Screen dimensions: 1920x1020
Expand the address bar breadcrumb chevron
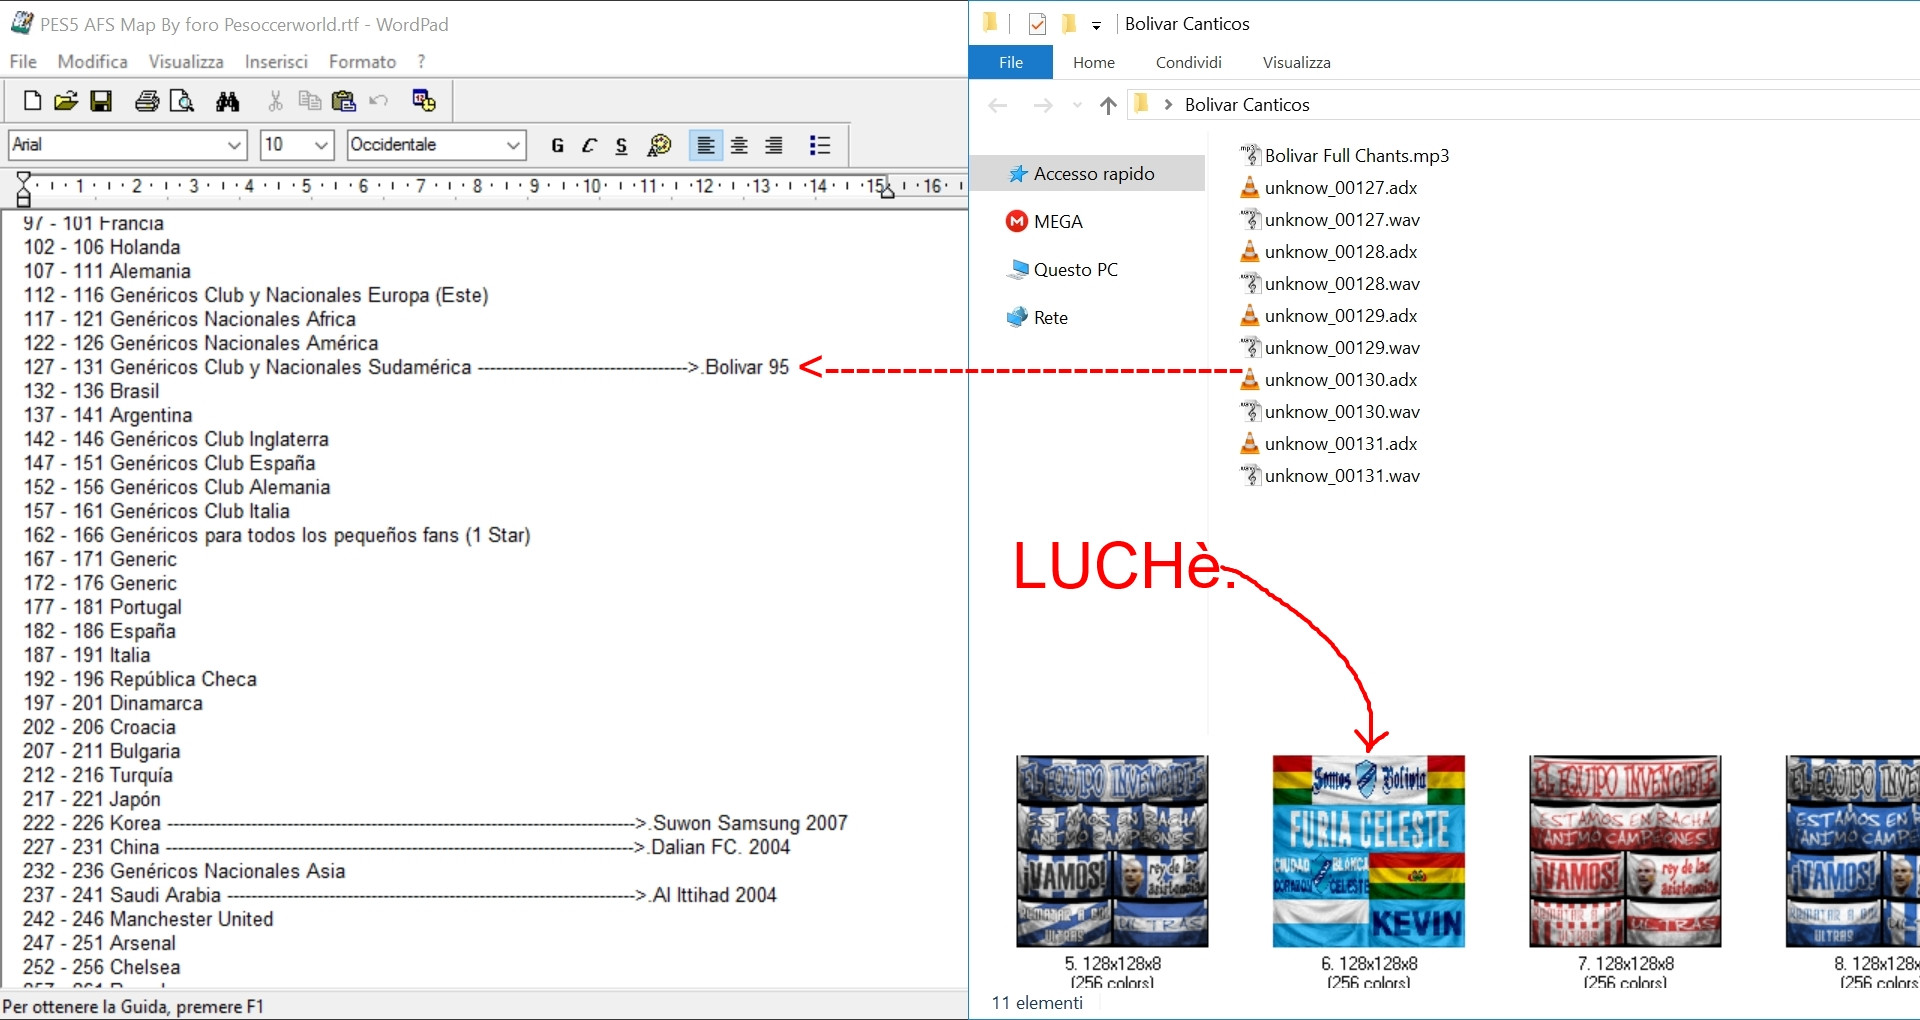pos(1168,105)
